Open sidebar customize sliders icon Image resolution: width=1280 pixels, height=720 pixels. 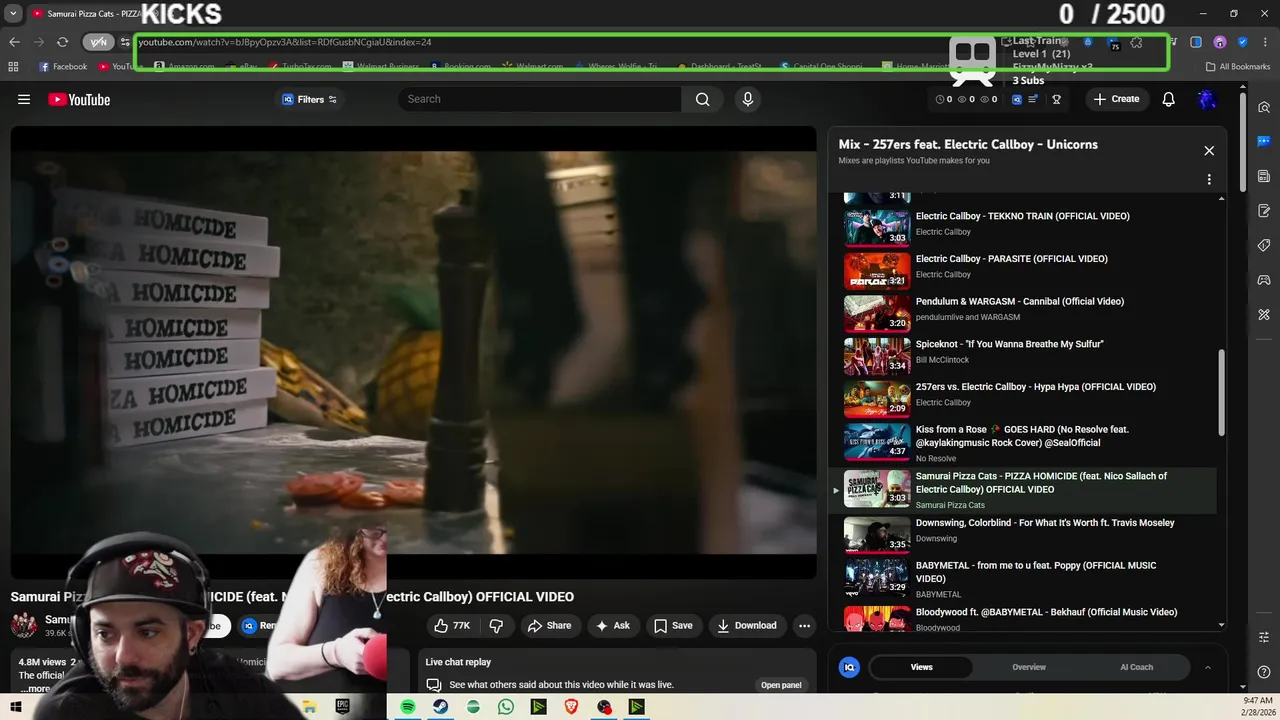point(1264,636)
